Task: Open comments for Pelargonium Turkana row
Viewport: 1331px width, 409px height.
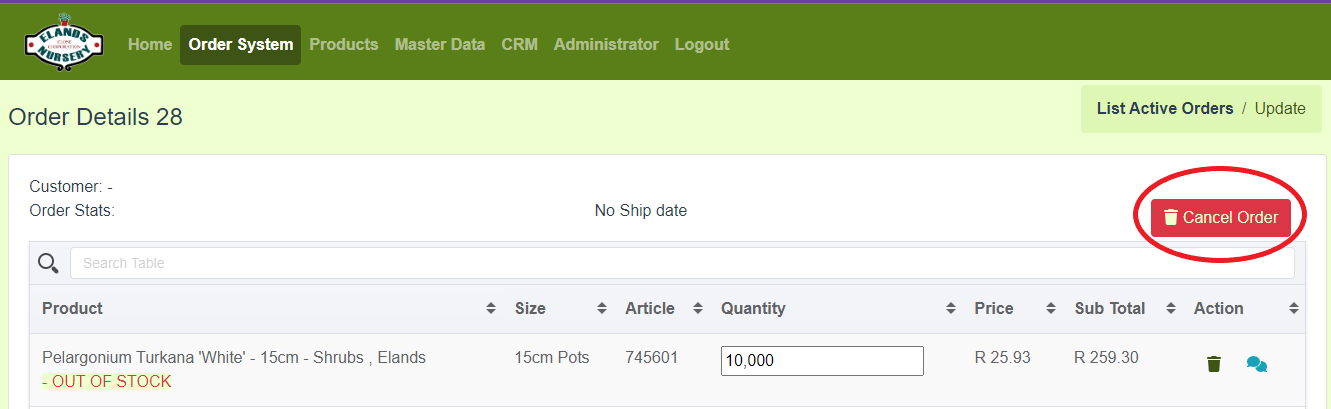Action: 1257,364
